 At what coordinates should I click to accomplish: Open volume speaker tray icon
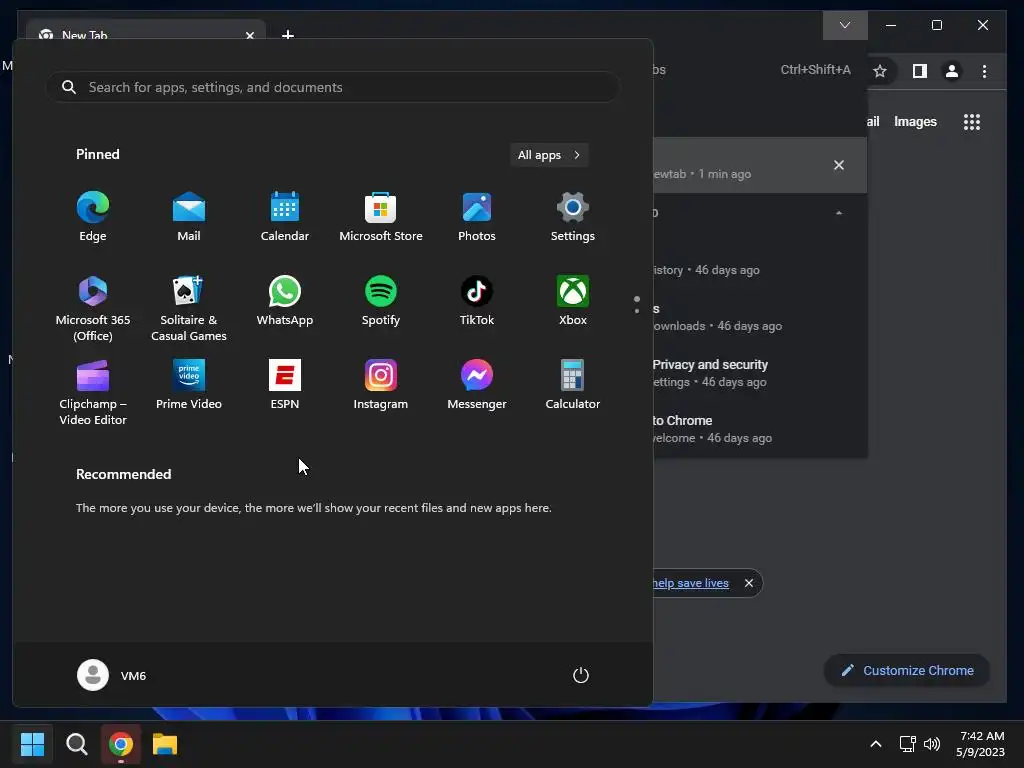click(x=932, y=744)
